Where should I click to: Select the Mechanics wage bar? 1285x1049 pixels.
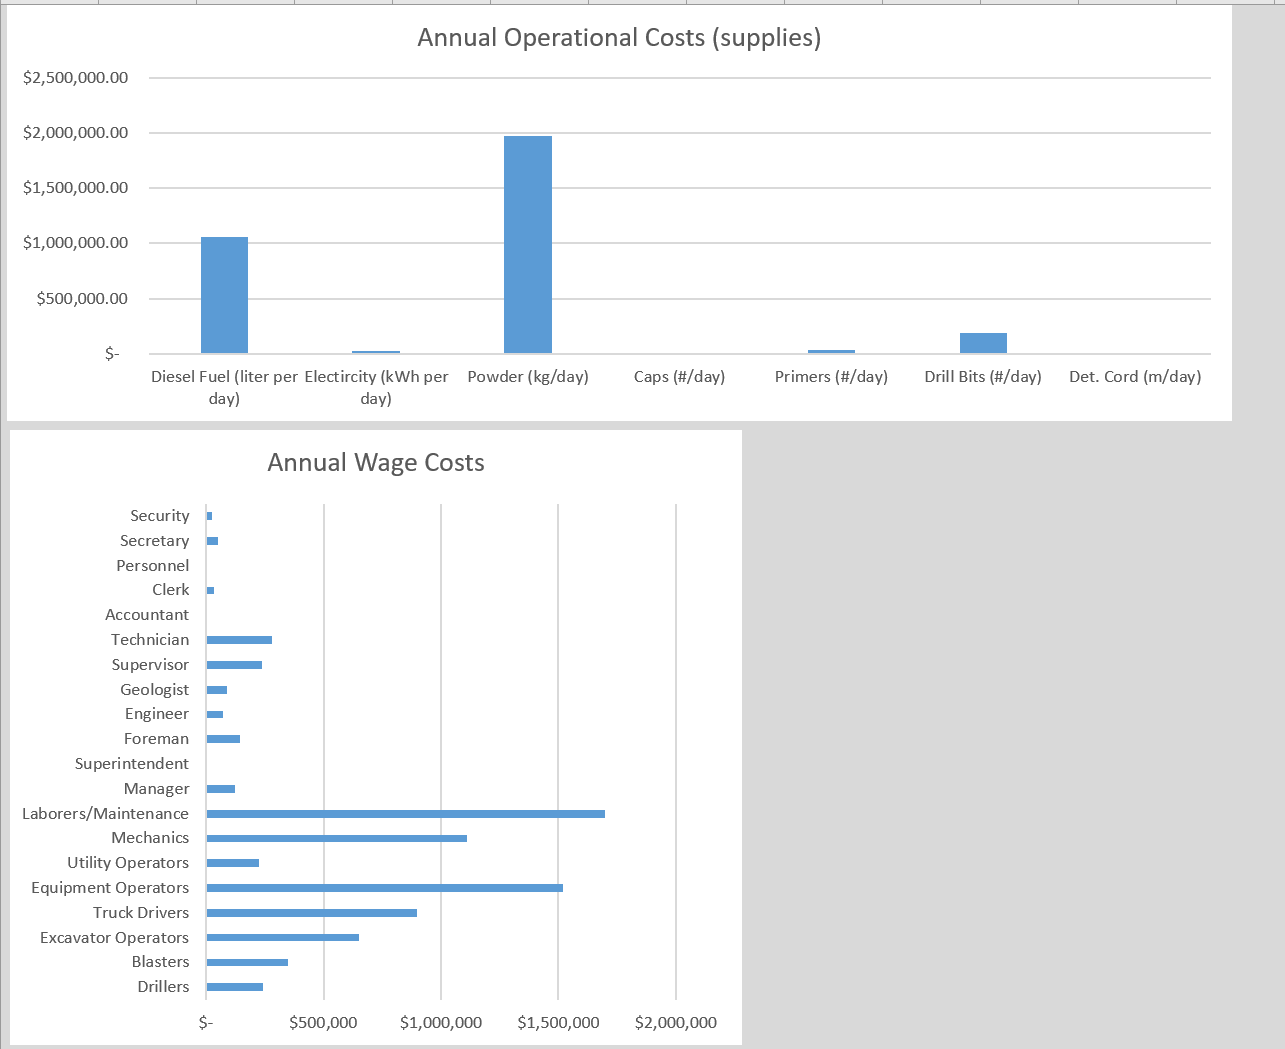pos(335,837)
